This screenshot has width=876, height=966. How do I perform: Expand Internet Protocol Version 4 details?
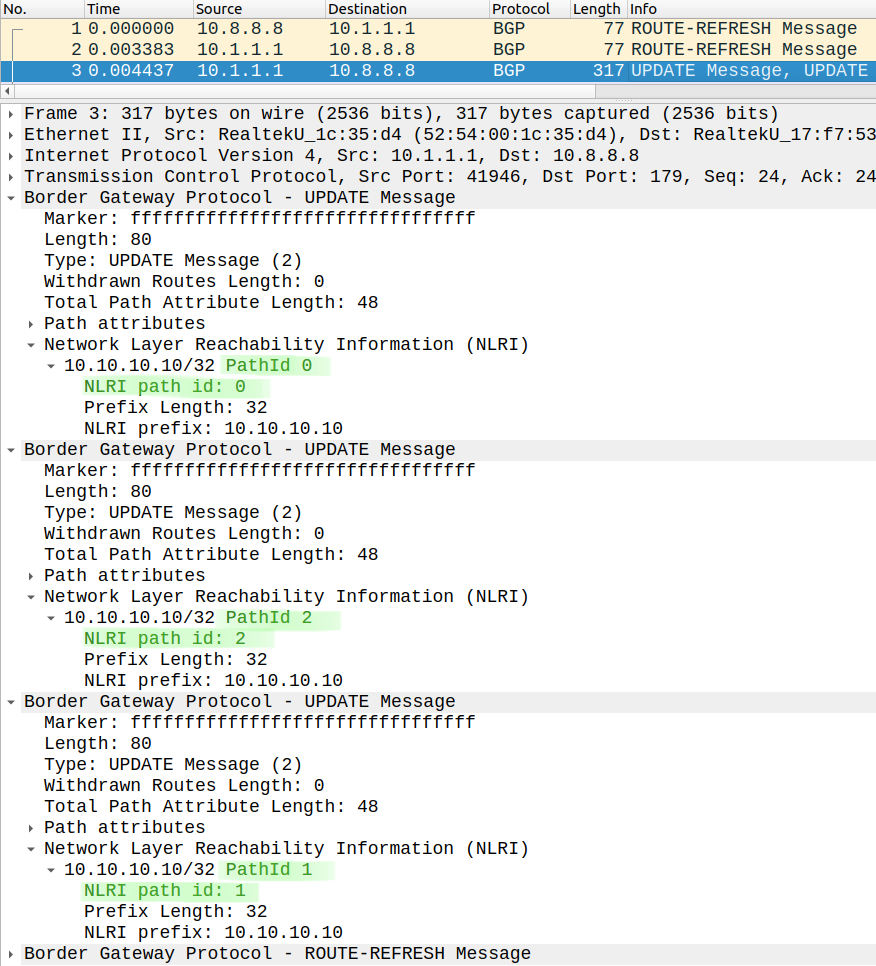[11, 156]
